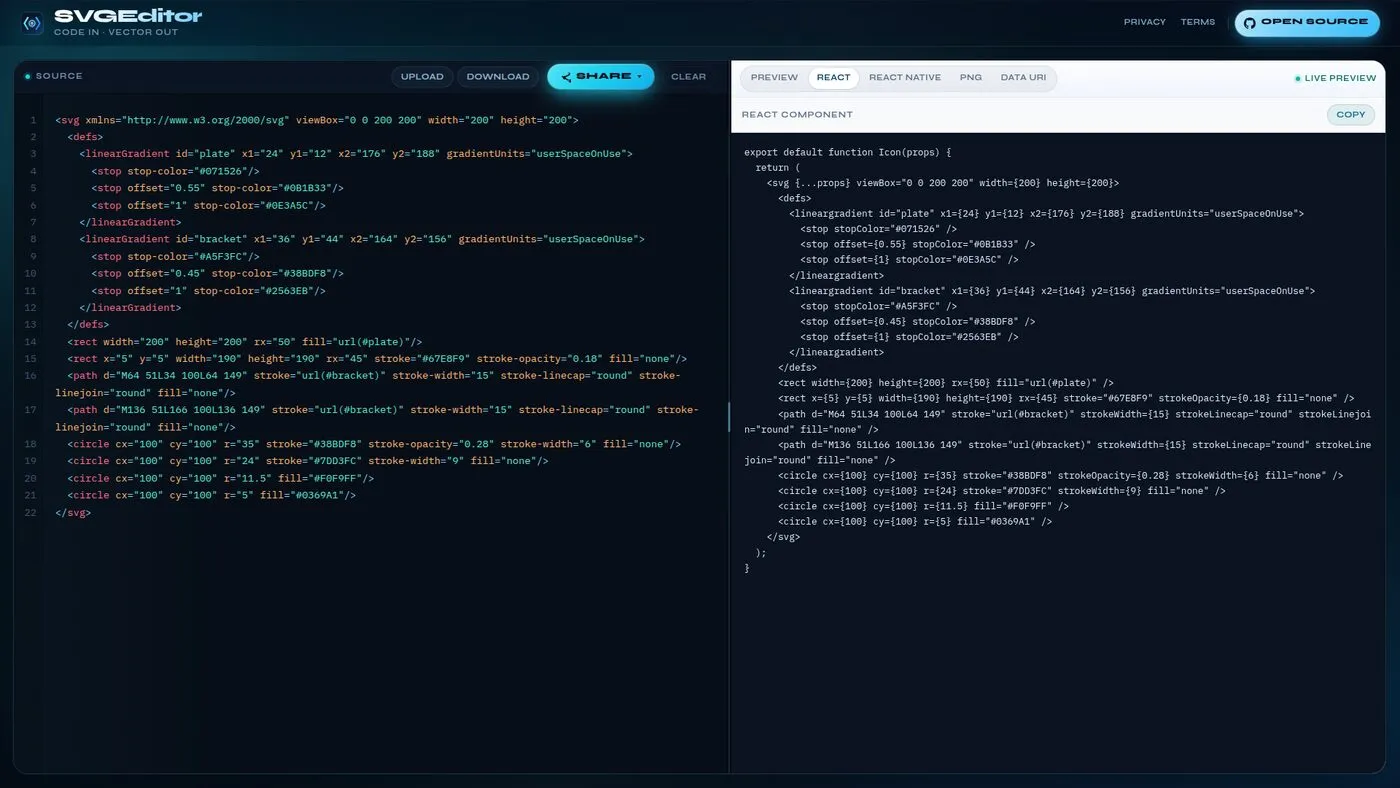
Task: Click source line with linearGradient id="bracket"
Action: (x=362, y=239)
